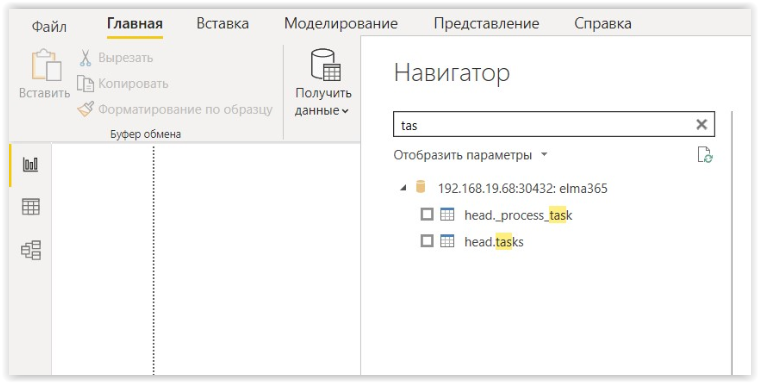Expand Отобразить параметры dropdown
The image size is (759, 383).
point(471,155)
